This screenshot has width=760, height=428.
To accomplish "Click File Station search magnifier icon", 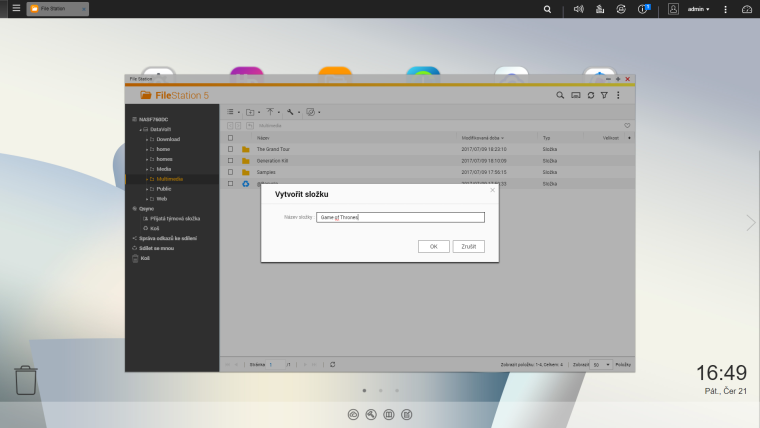I will (x=560, y=95).
